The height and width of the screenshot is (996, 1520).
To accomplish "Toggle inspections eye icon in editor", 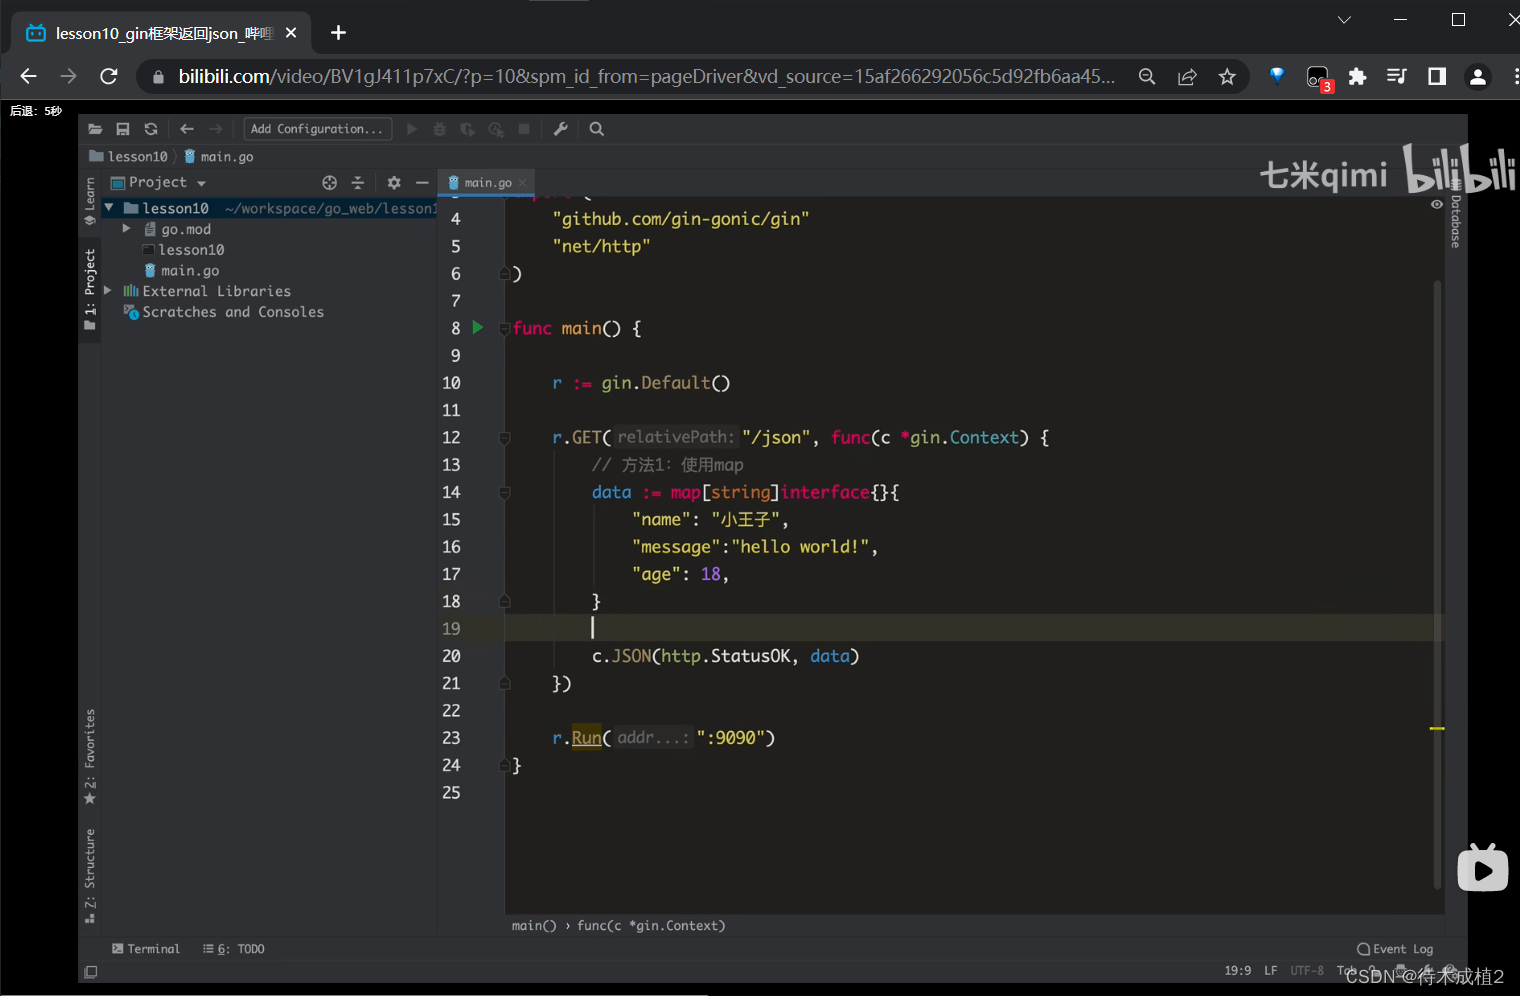I will coord(1437,204).
